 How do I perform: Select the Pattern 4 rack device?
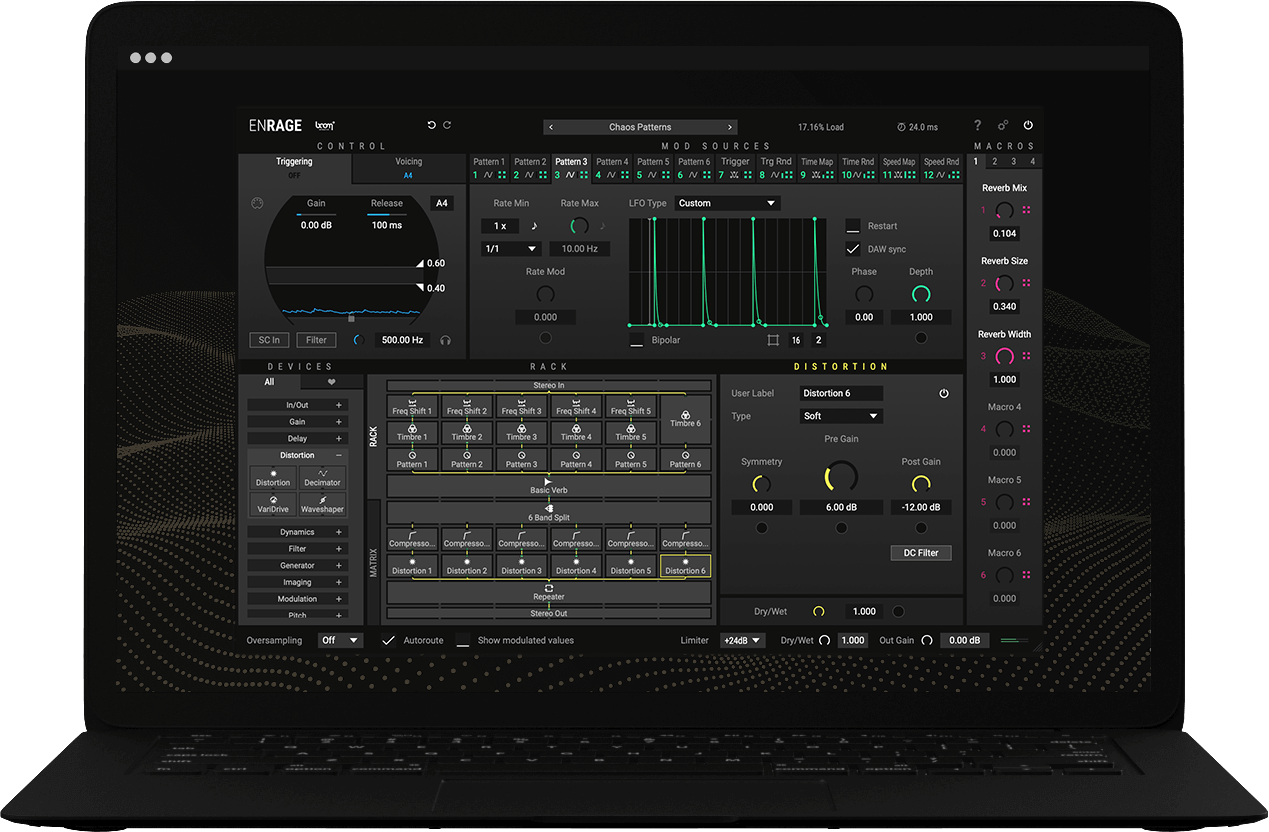(575, 459)
